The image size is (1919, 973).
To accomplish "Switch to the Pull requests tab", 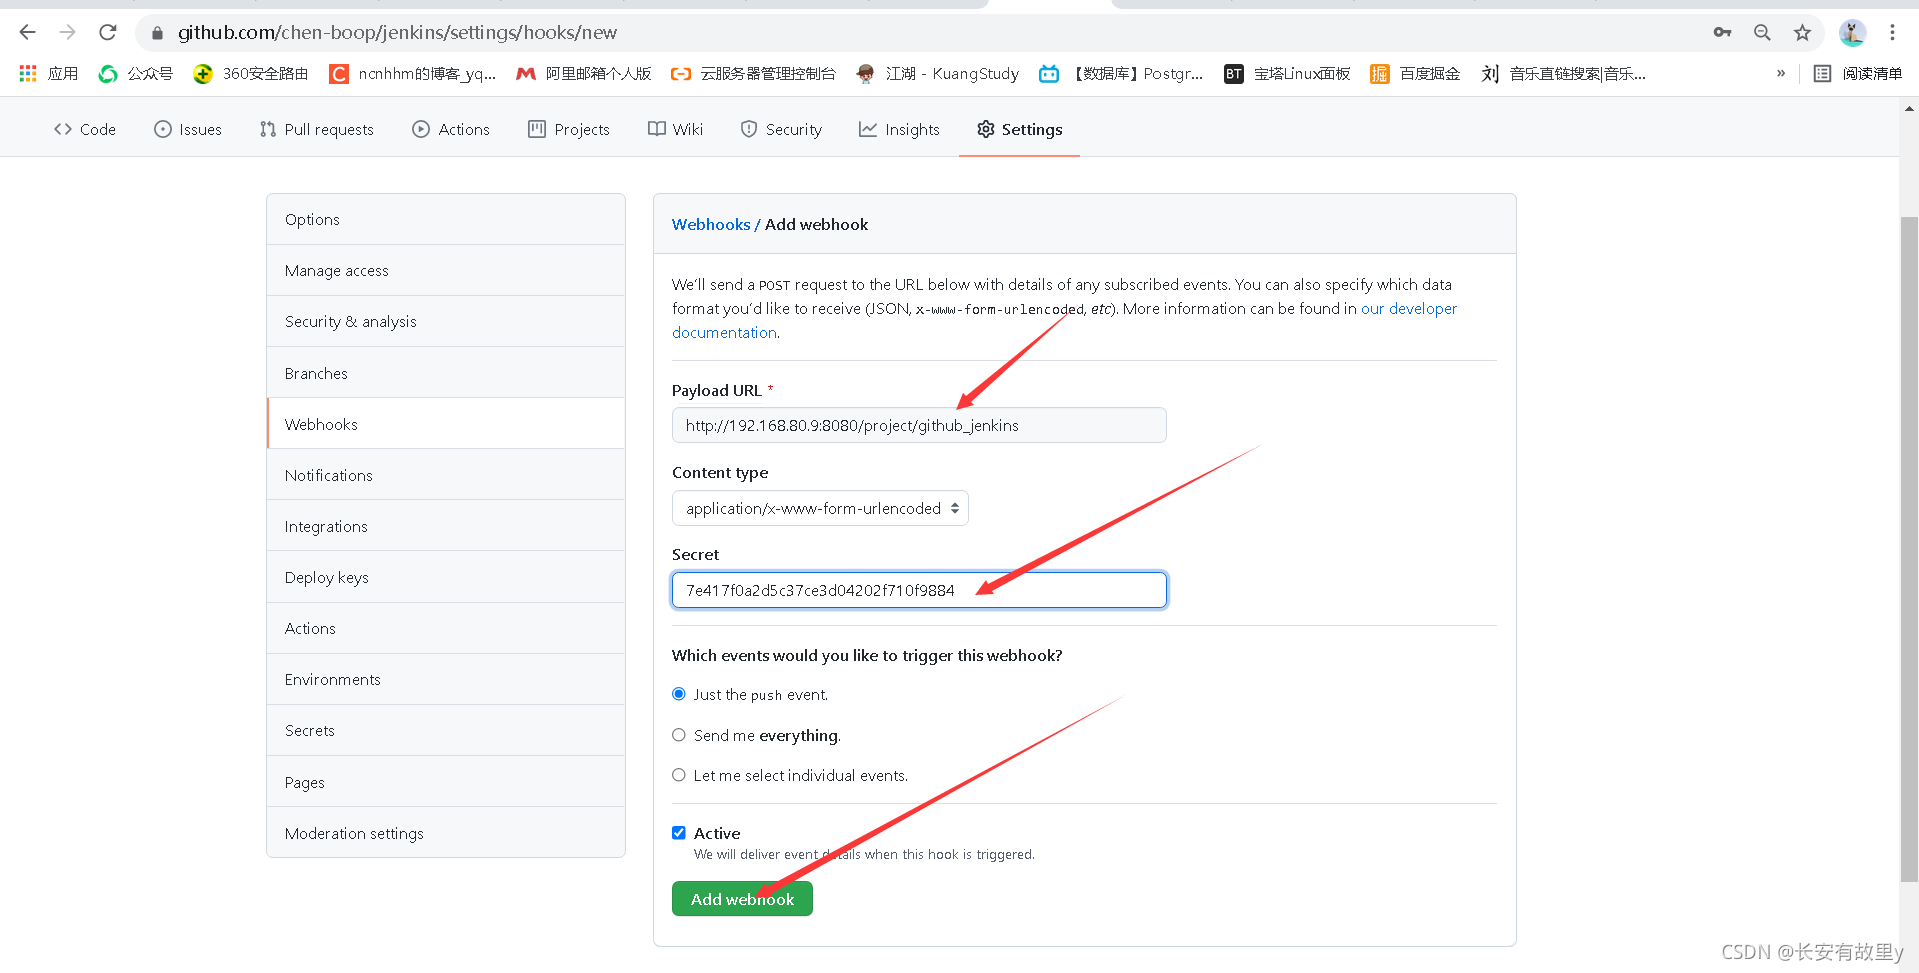I will pyautogui.click(x=316, y=129).
